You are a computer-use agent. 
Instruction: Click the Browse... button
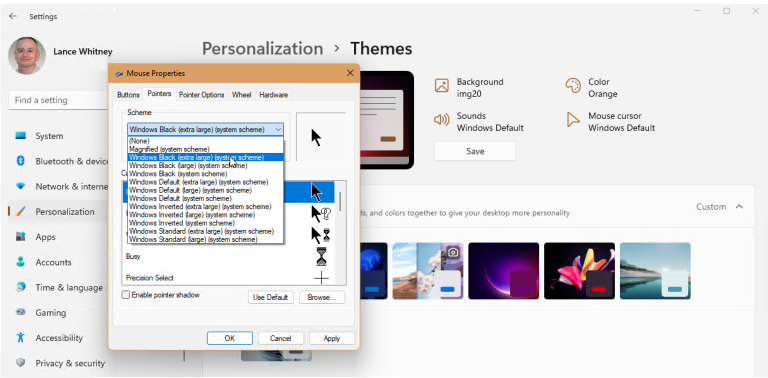(322, 297)
